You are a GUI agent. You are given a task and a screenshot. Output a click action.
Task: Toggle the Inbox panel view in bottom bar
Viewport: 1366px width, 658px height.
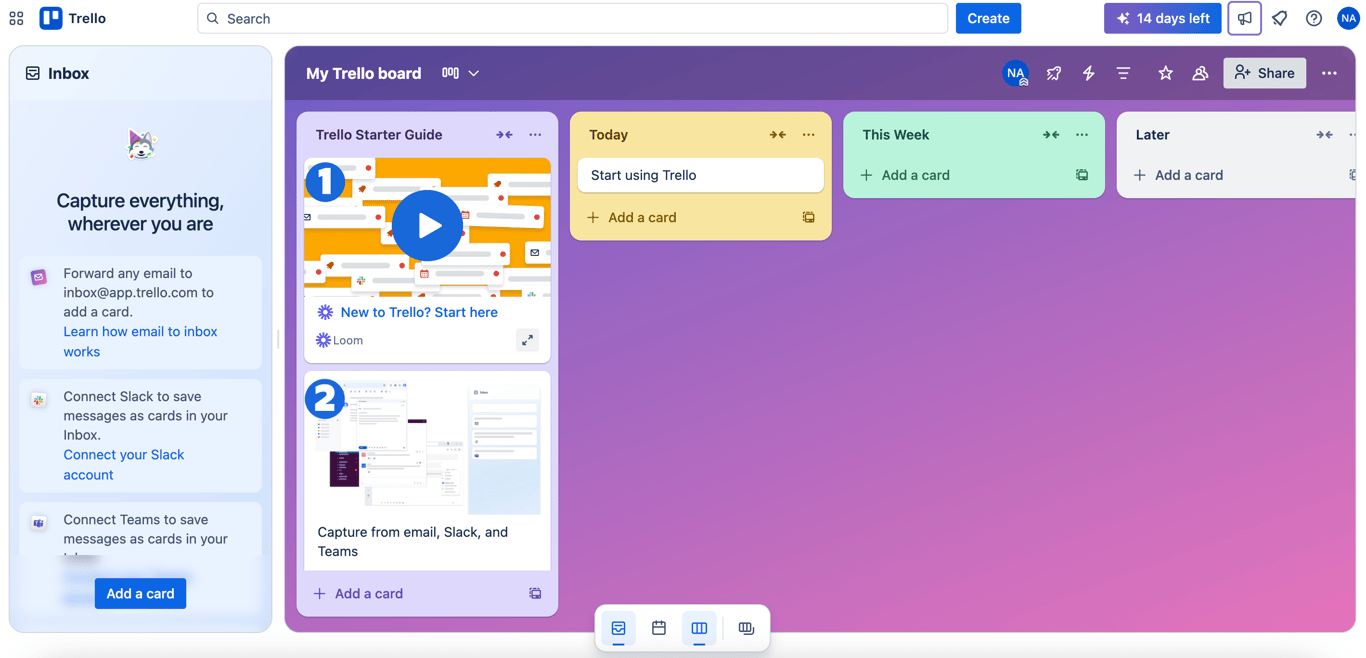click(x=618, y=628)
